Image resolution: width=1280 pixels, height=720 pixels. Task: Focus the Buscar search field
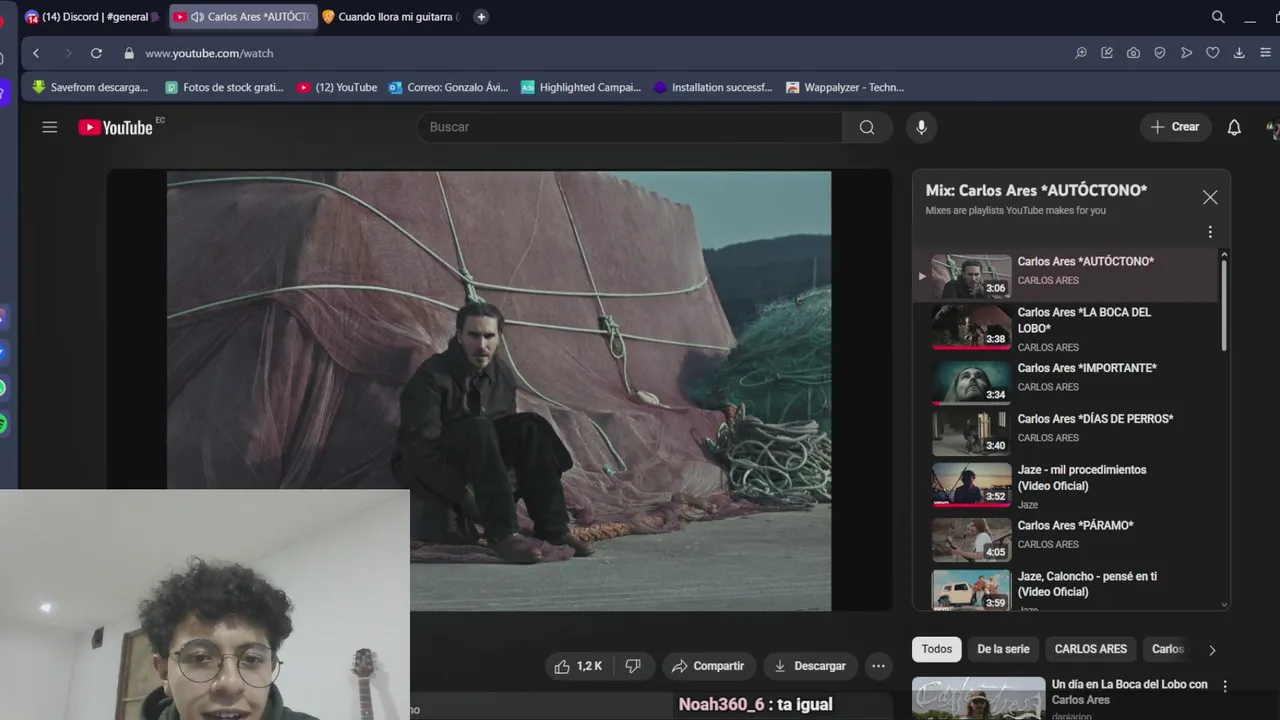point(630,127)
